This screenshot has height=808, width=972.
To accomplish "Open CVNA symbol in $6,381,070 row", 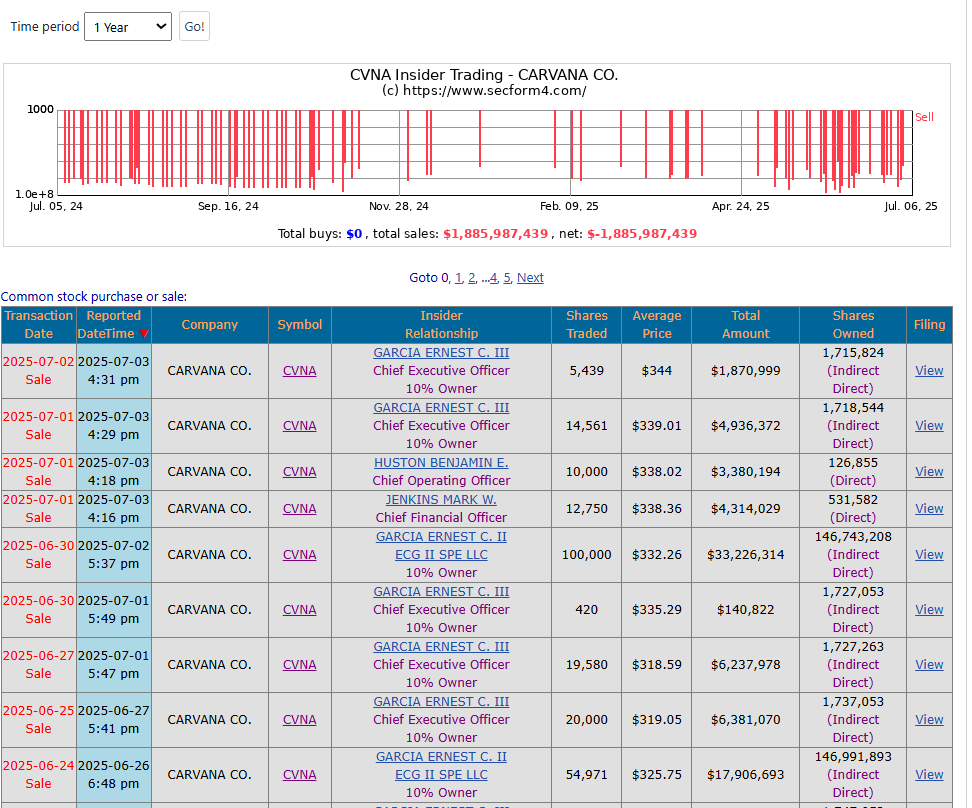I will [x=299, y=720].
